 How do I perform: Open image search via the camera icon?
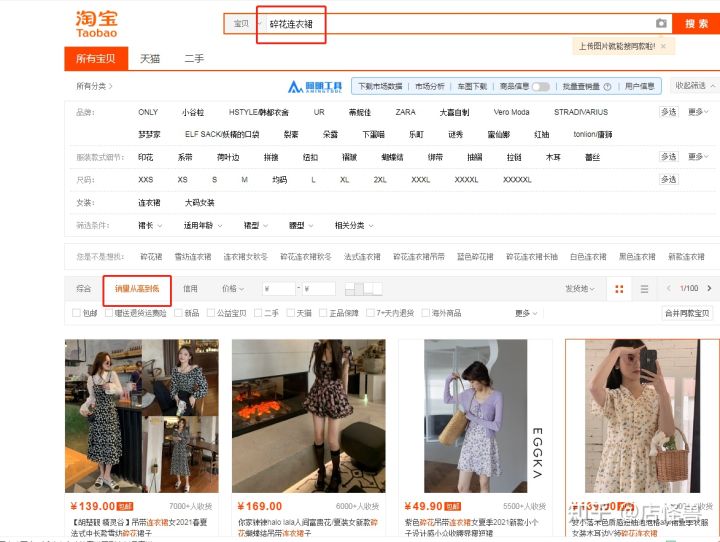[x=661, y=23]
